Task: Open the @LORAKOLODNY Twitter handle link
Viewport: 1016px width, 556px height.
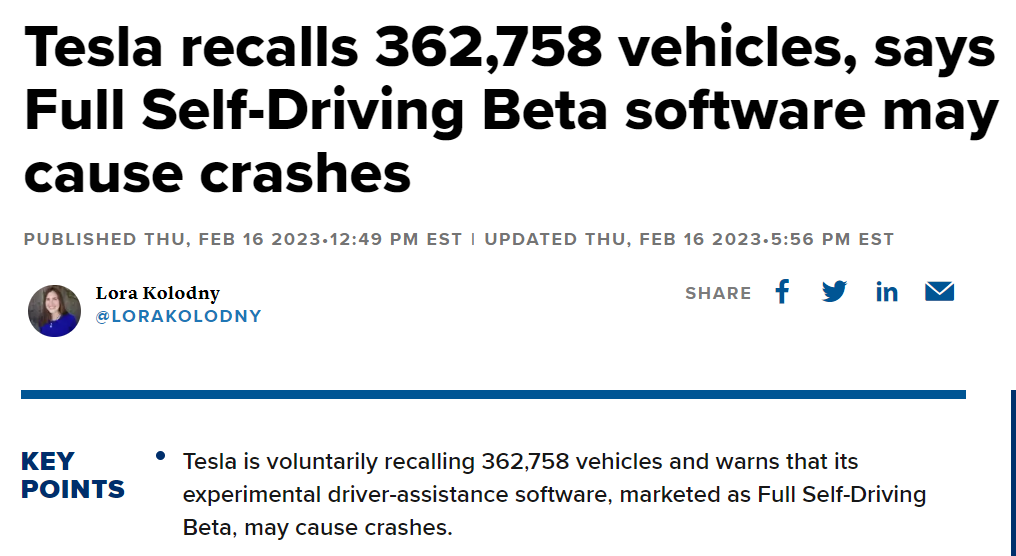Action: pos(178,316)
